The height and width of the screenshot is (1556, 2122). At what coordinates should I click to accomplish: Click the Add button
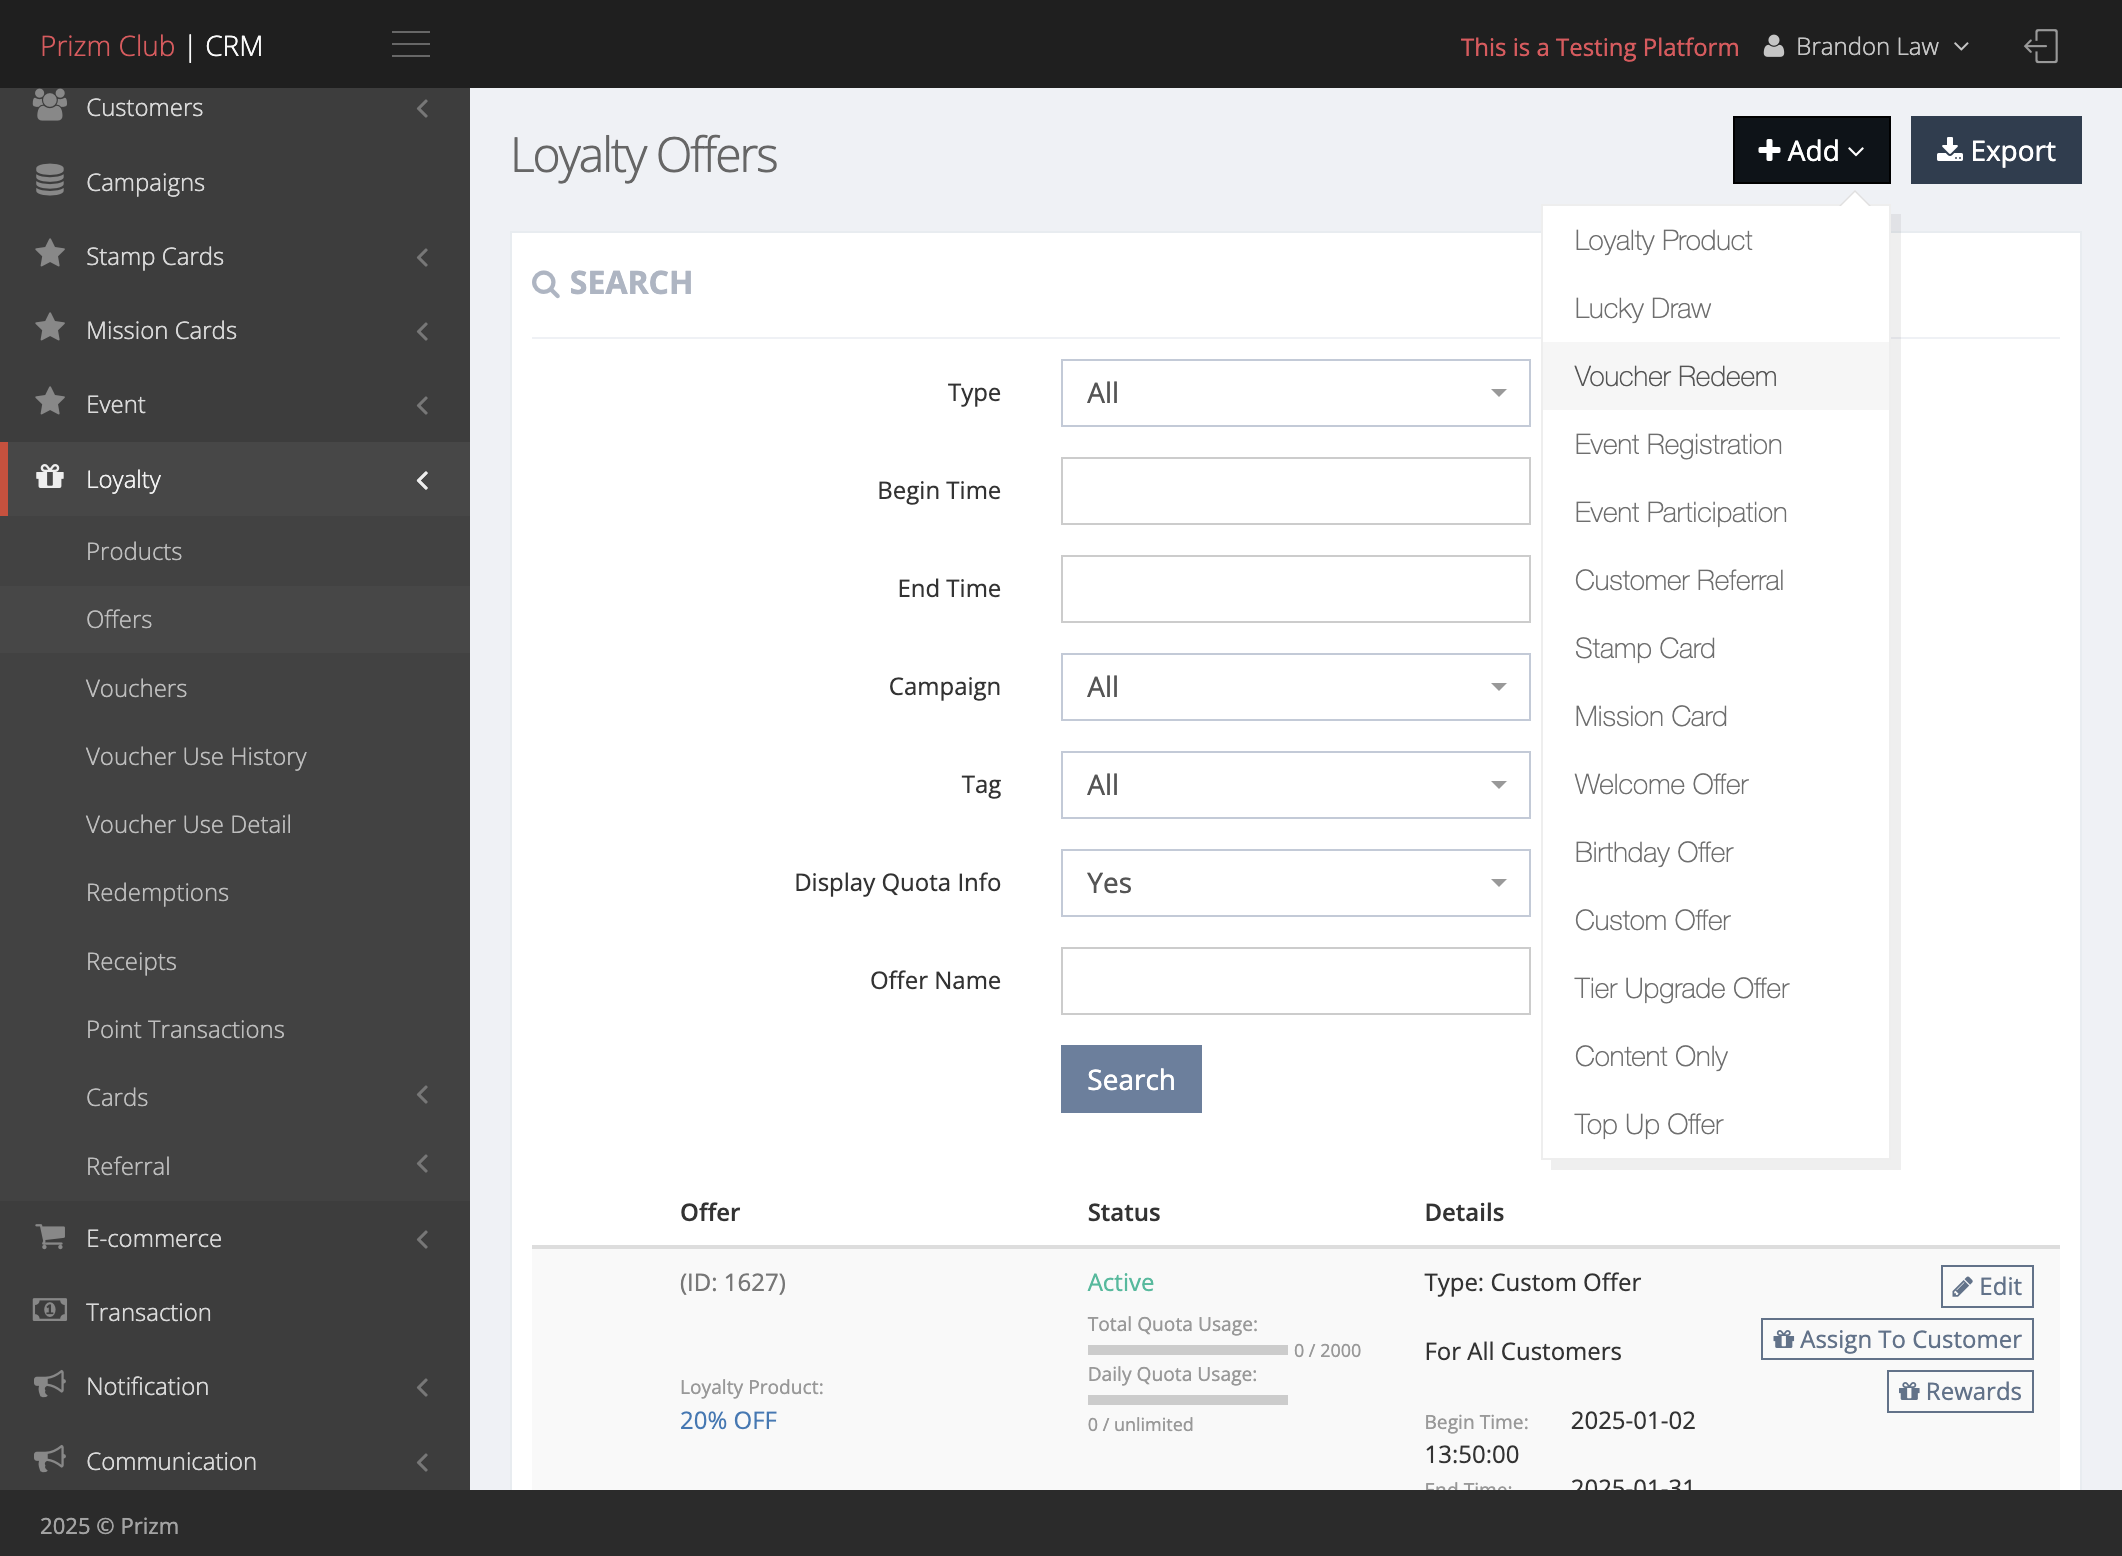pos(1811,150)
